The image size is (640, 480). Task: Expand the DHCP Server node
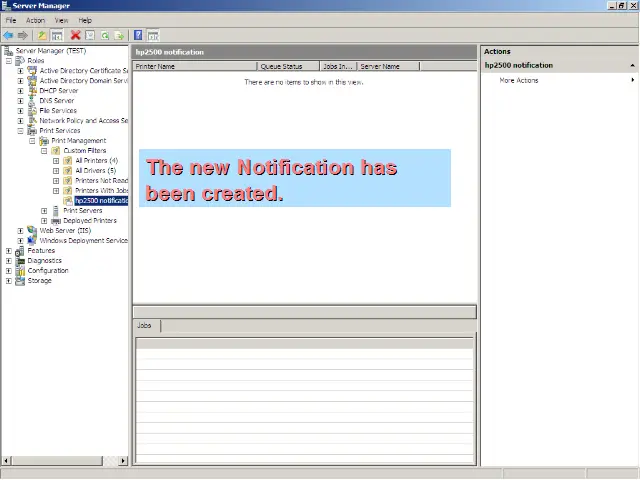[20, 91]
